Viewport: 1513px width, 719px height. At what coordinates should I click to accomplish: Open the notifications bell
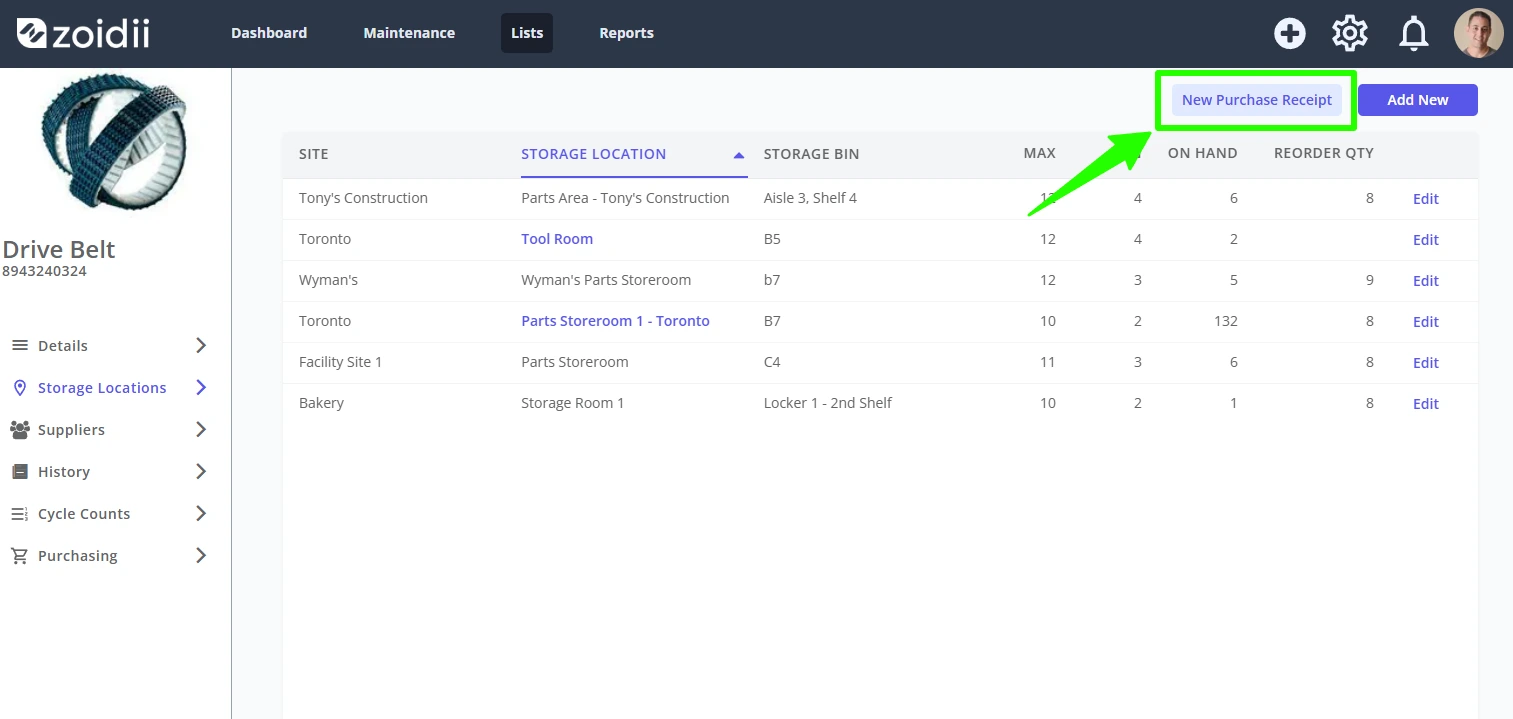click(x=1413, y=34)
